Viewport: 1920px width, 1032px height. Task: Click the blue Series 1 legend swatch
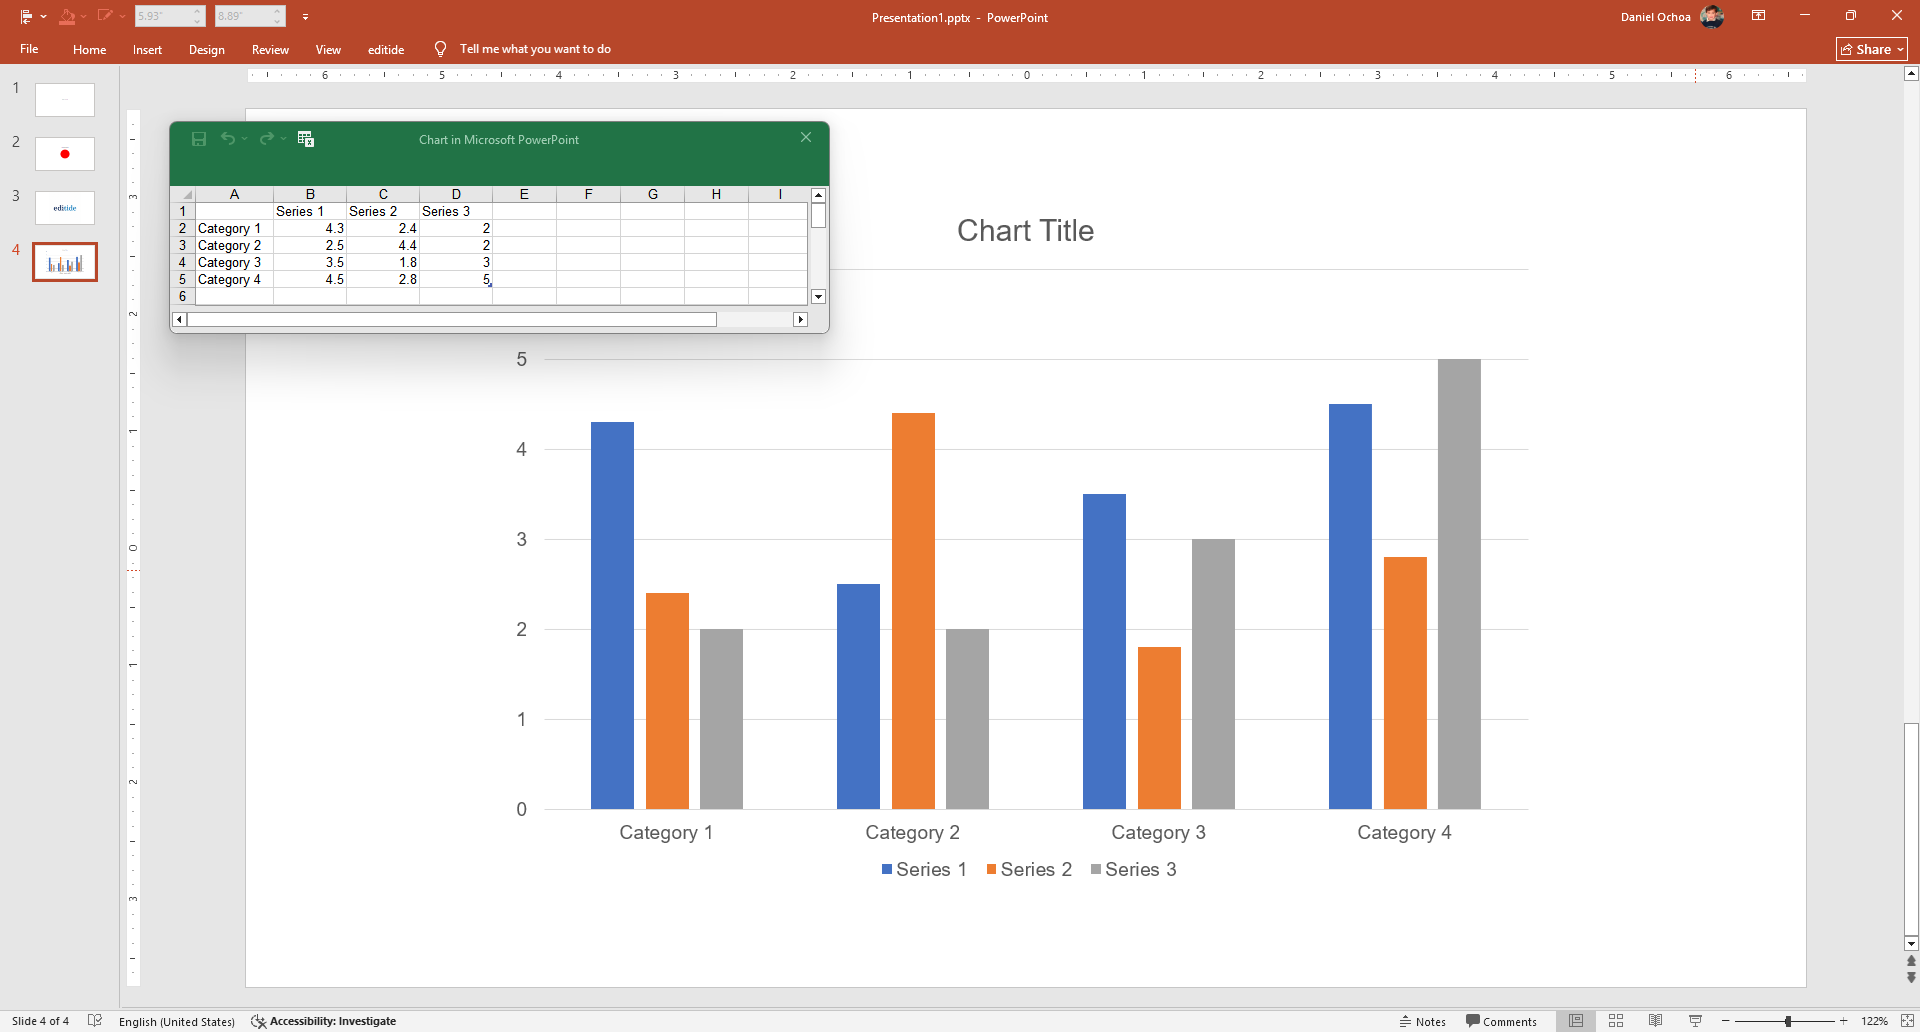click(x=887, y=869)
